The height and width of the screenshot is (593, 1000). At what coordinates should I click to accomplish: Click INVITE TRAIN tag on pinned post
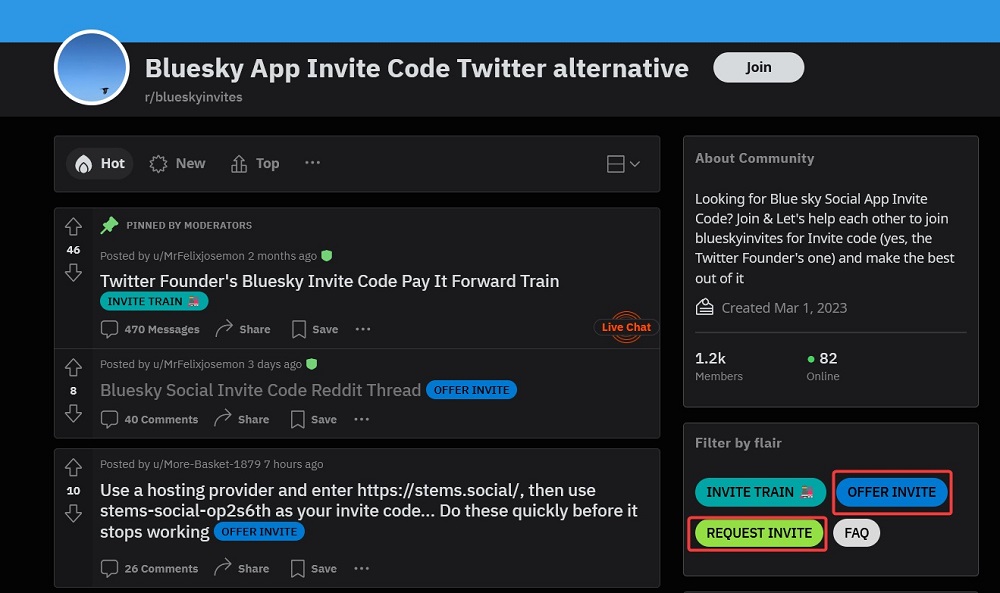tap(154, 301)
